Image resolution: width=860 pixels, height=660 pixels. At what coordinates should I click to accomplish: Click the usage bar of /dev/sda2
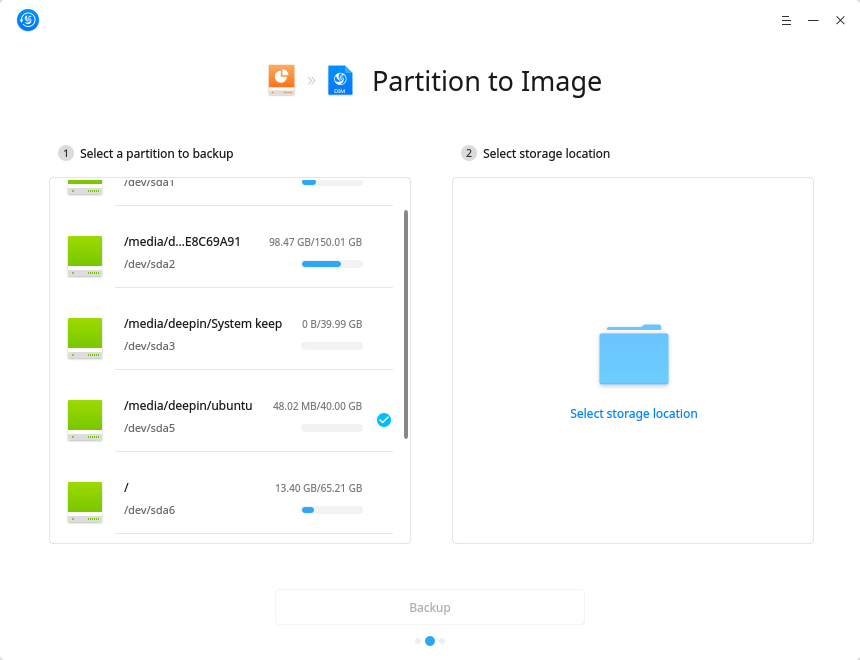331,263
